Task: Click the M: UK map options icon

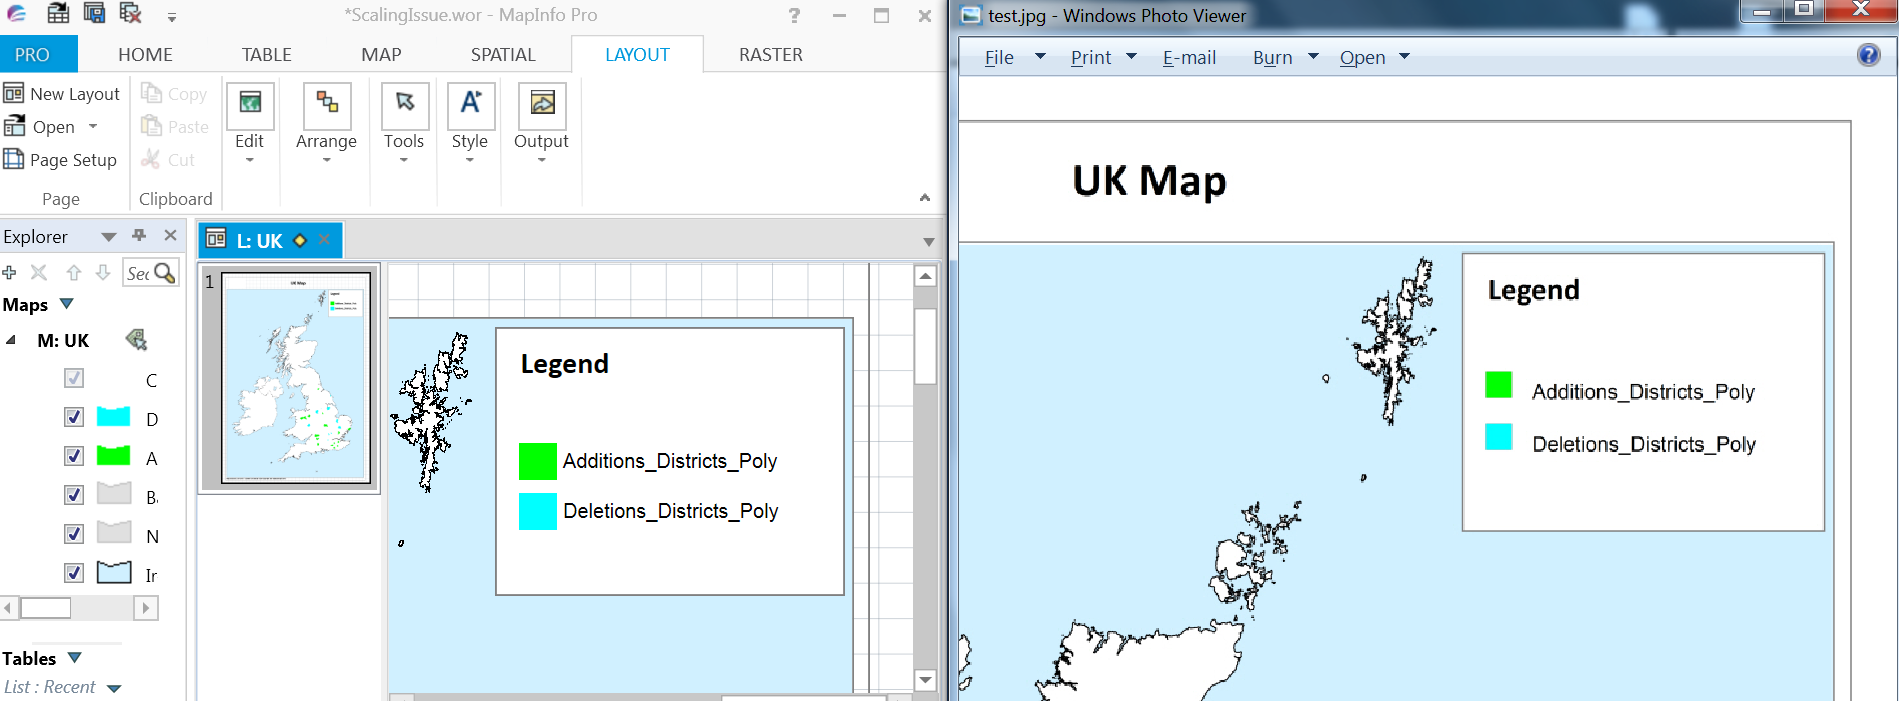Action: pos(137,340)
